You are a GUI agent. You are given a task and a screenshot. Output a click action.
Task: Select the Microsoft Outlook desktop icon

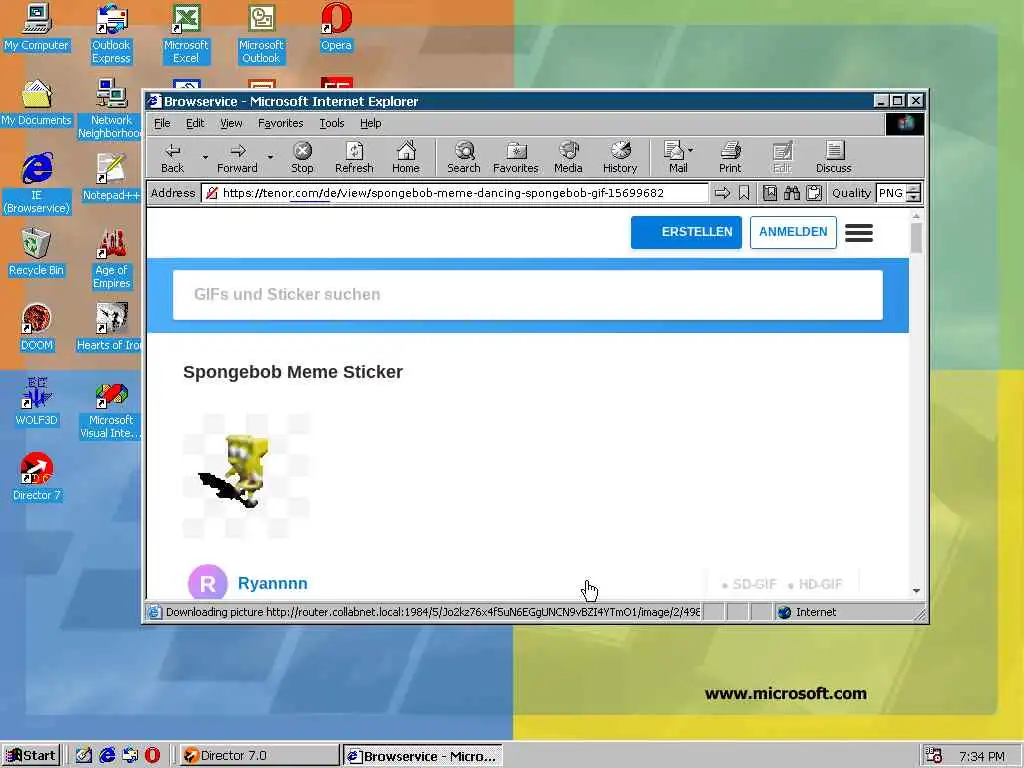261,34
